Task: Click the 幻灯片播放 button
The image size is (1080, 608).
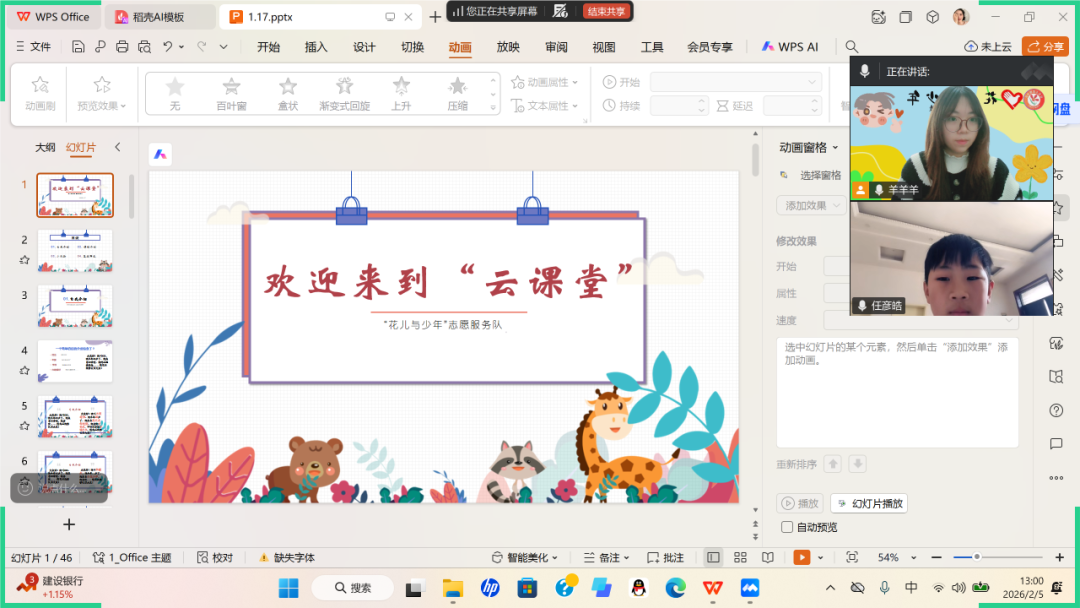Action: click(869, 504)
